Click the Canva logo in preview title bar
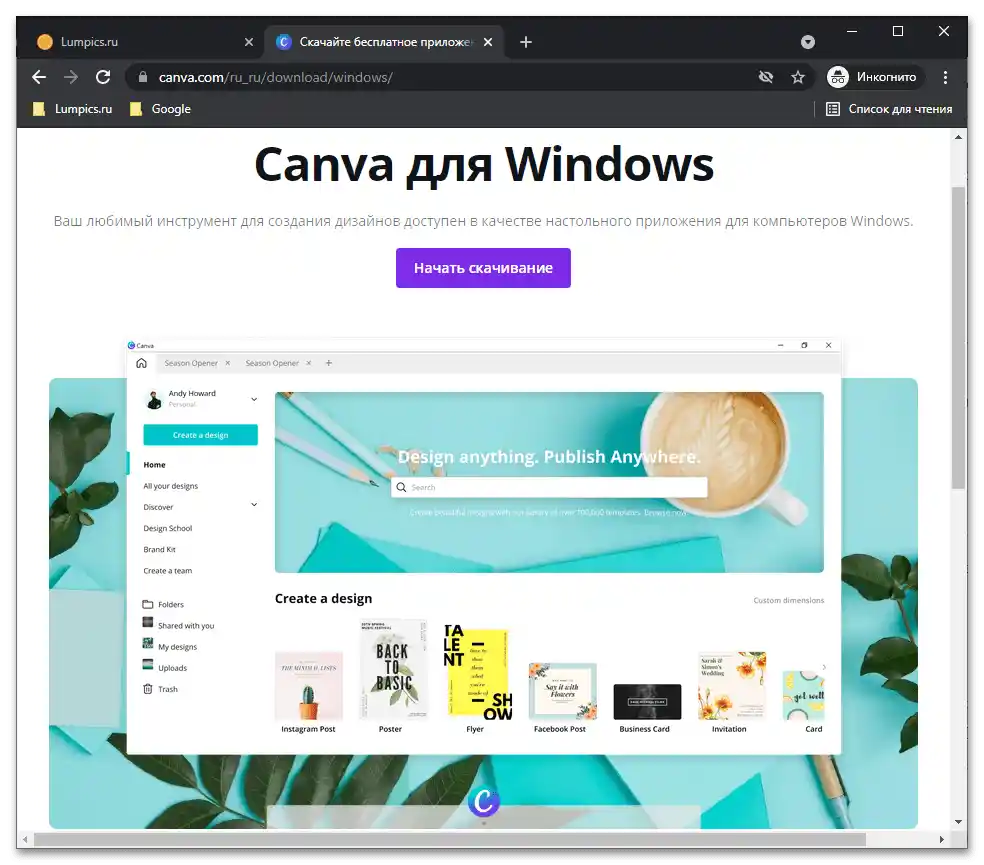 pos(131,345)
